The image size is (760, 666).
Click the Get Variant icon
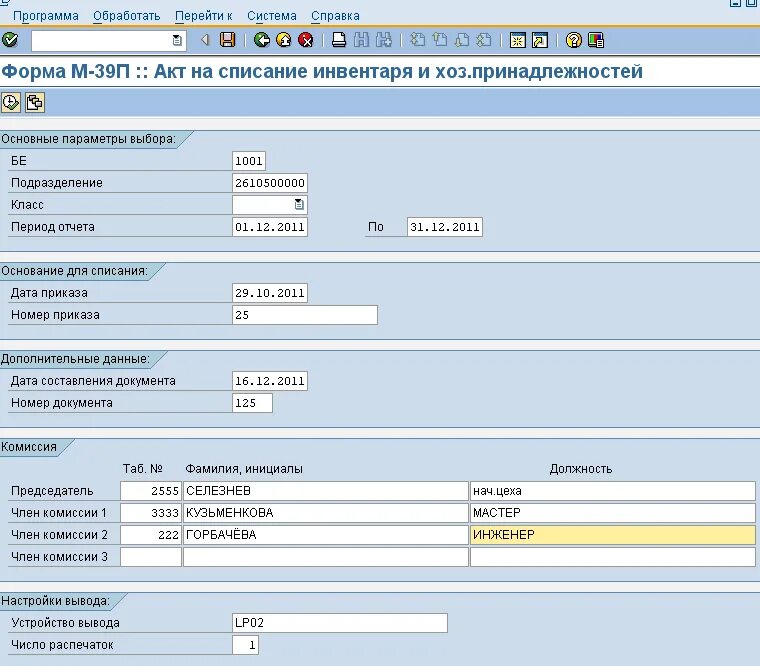pyautogui.click(x=34, y=103)
